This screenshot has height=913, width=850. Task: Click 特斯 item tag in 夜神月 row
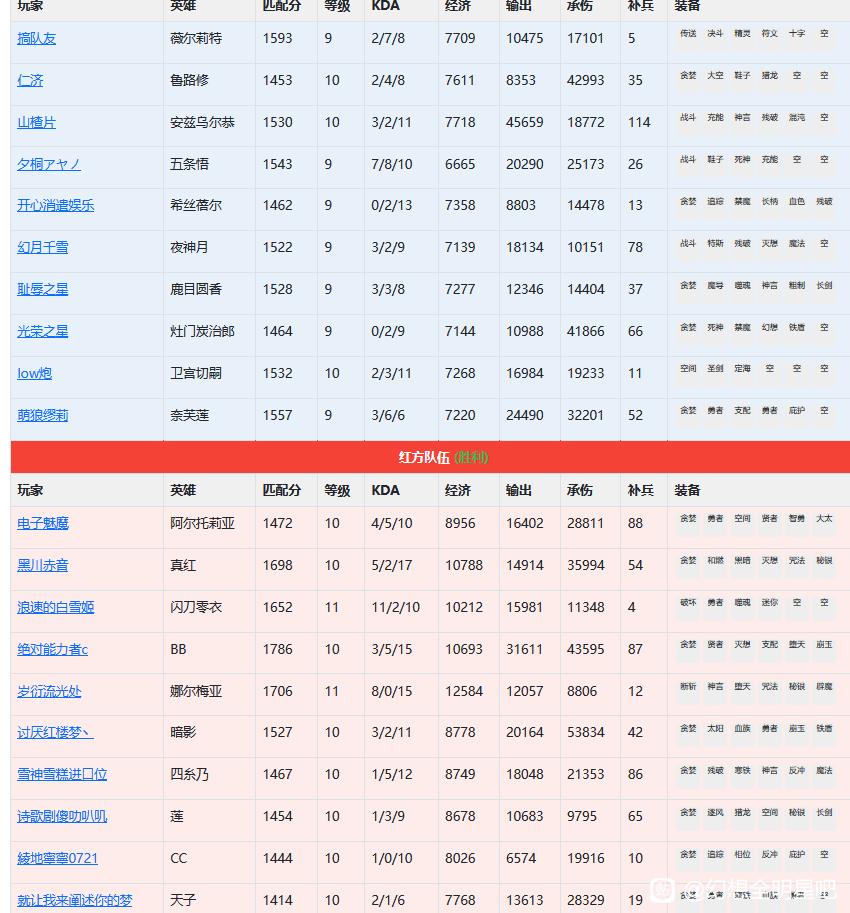pyautogui.click(x=716, y=243)
